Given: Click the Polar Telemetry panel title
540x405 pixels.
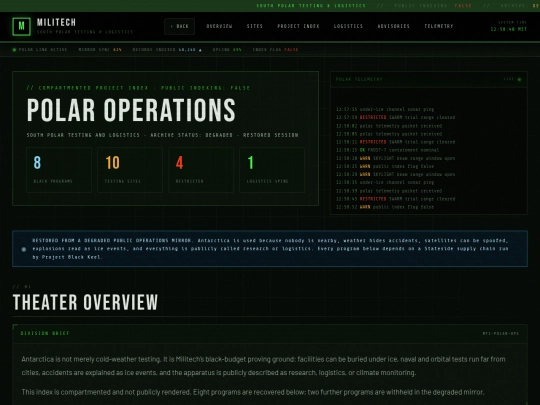Looking at the screenshot, I should click(x=359, y=79).
